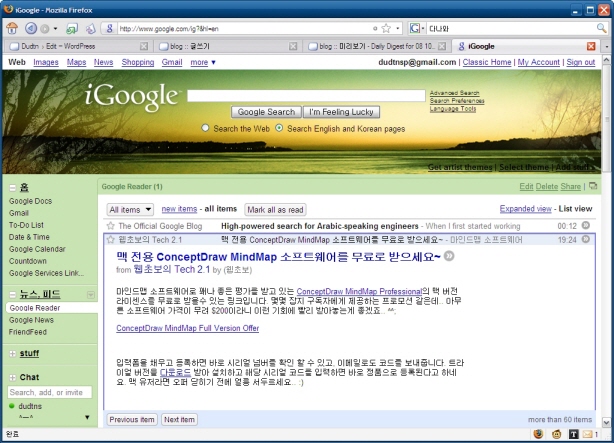The height and width of the screenshot is (443, 614).
Task: Go back with the Back arrow
Action: 31,28
